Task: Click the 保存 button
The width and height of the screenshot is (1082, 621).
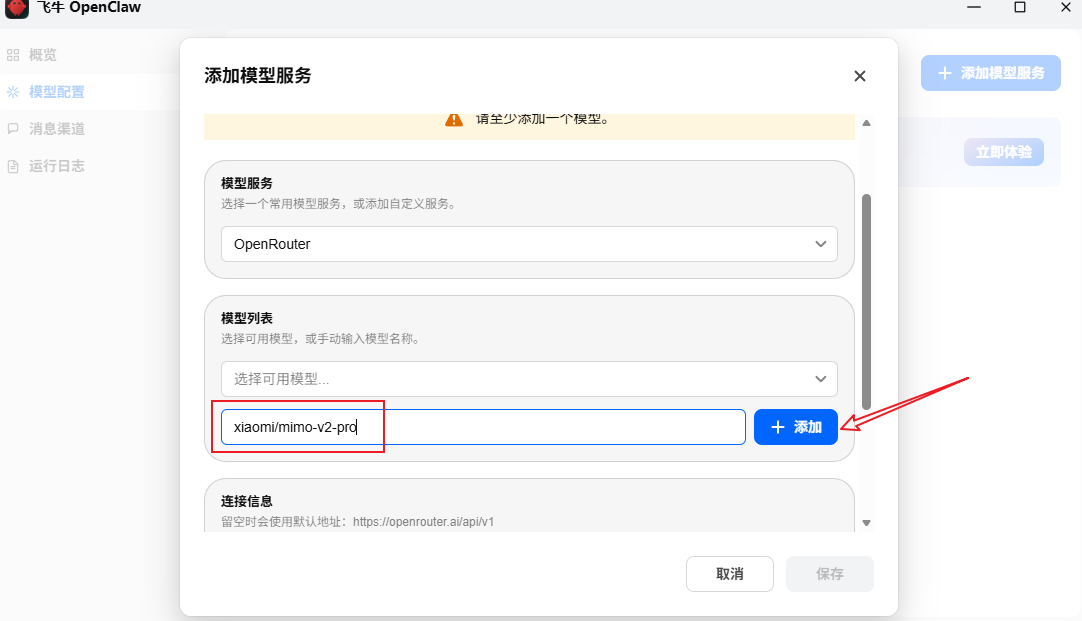Action: [x=829, y=574]
